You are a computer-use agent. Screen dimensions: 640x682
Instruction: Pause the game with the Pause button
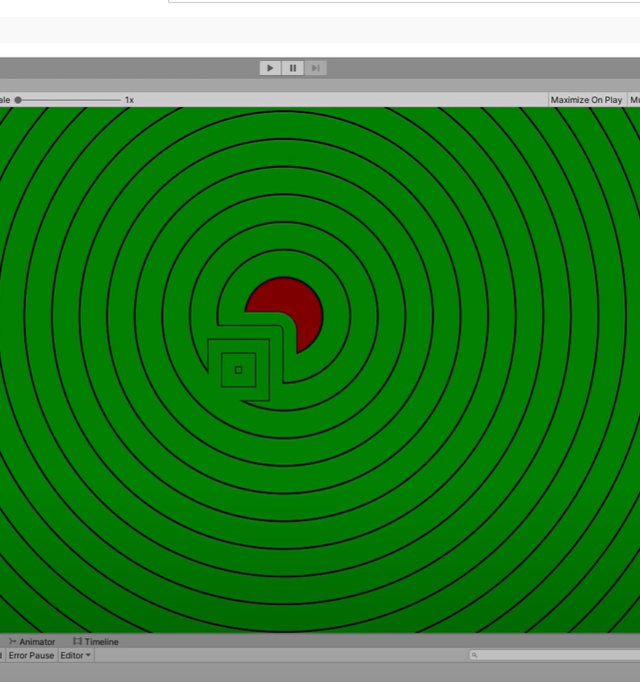293,68
